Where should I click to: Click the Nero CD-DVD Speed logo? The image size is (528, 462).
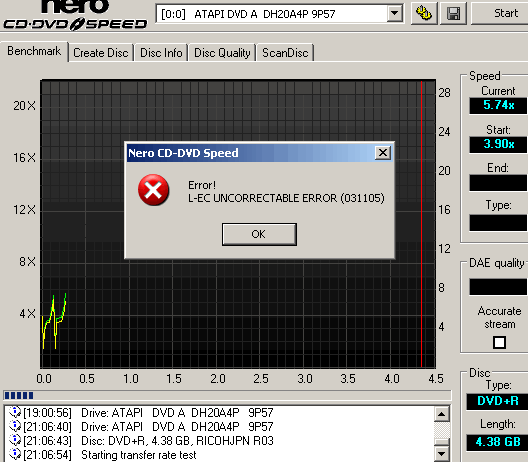75,15
